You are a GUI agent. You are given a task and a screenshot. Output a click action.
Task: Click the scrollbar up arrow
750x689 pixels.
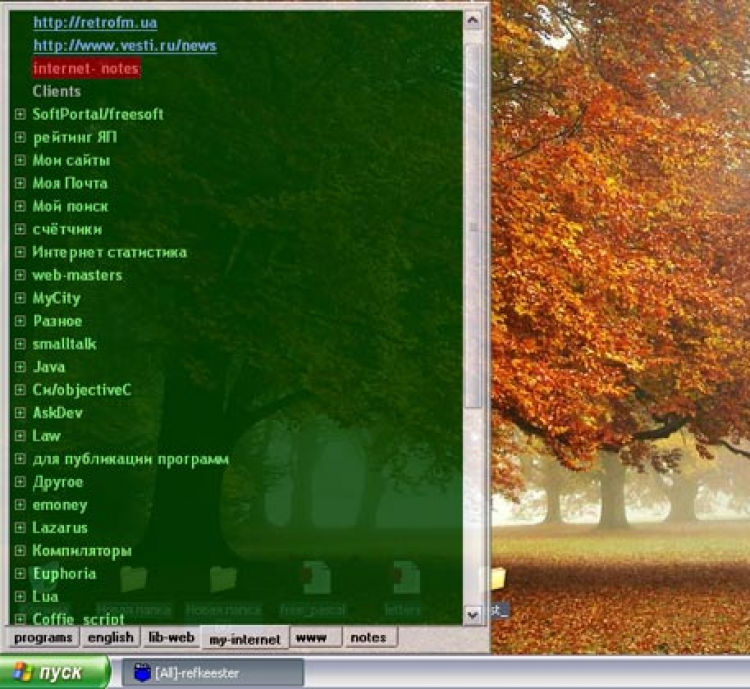(x=473, y=20)
